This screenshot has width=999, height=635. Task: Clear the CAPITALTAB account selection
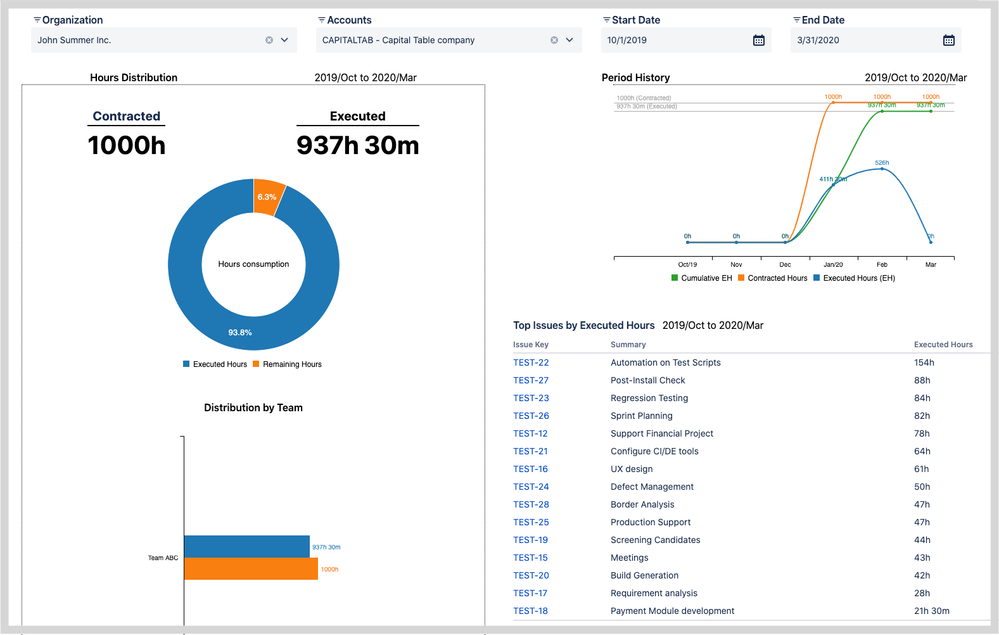click(x=554, y=40)
